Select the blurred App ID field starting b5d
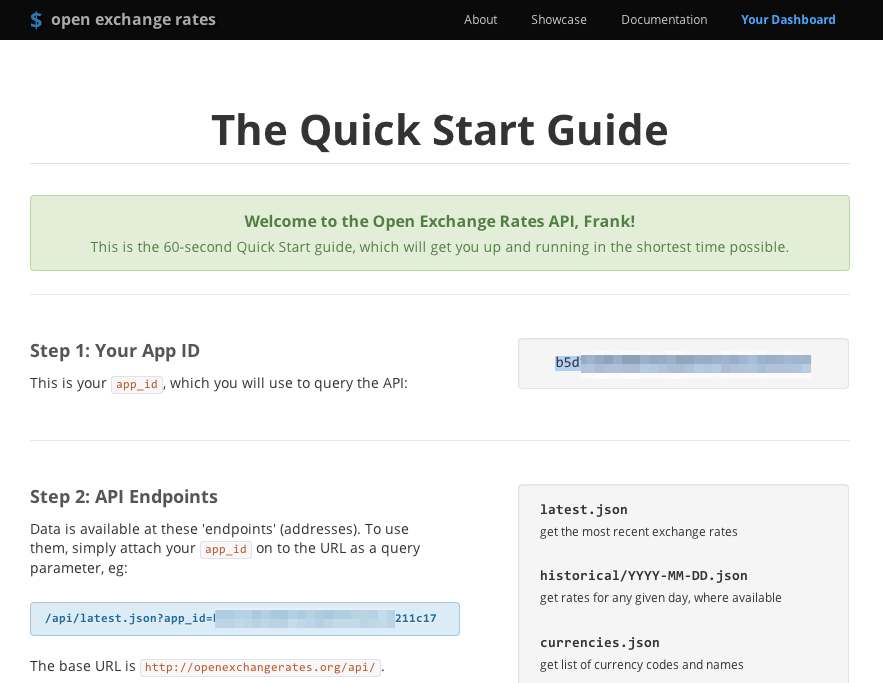This screenshot has width=883, height=683. pyautogui.click(x=683, y=363)
